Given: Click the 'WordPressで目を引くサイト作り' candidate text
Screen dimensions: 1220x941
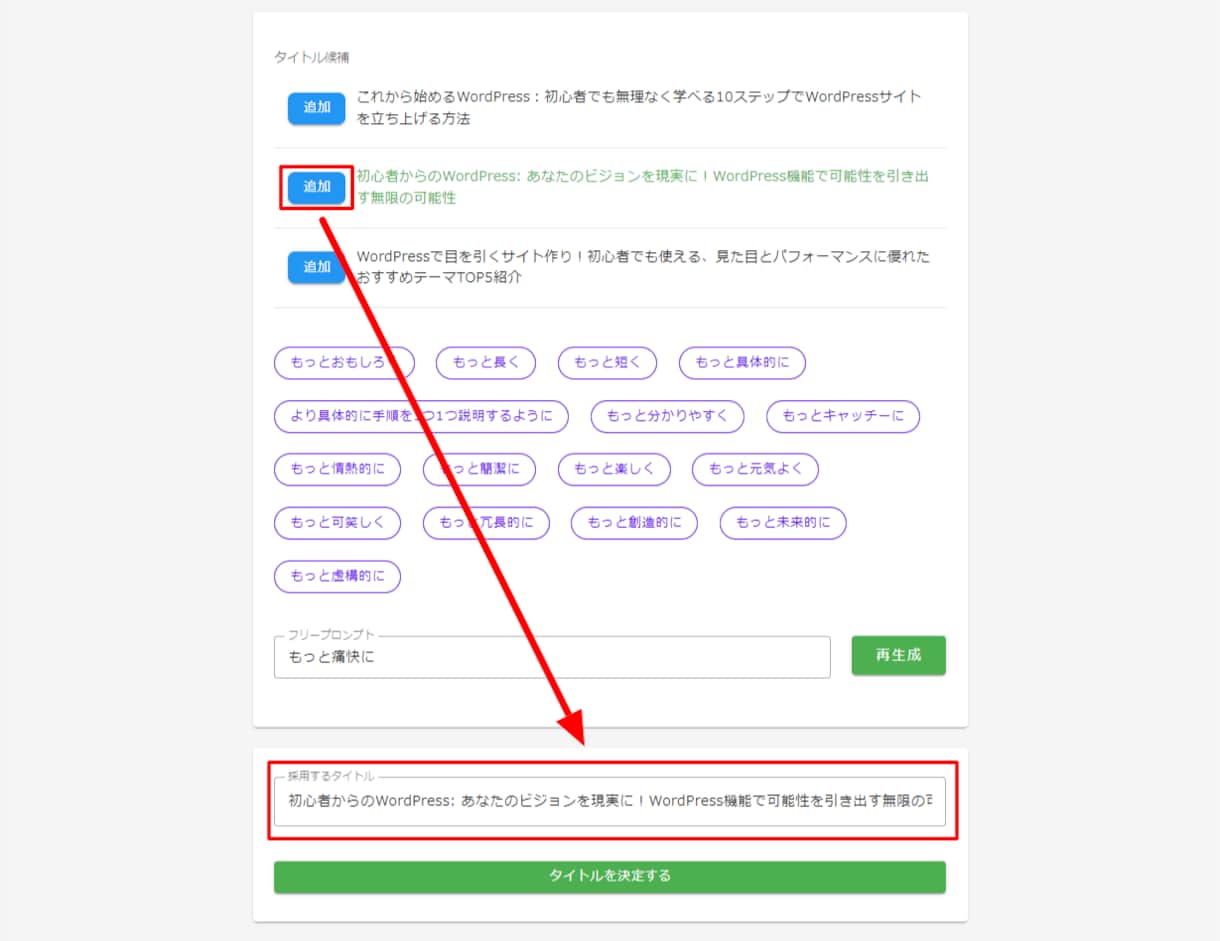Looking at the screenshot, I should click(x=643, y=267).
